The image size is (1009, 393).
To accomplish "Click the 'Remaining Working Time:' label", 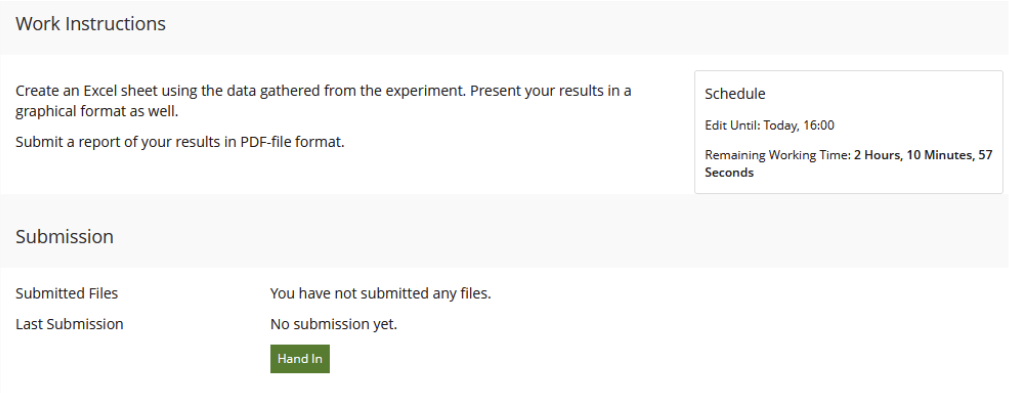I will pyautogui.click(x=778, y=155).
